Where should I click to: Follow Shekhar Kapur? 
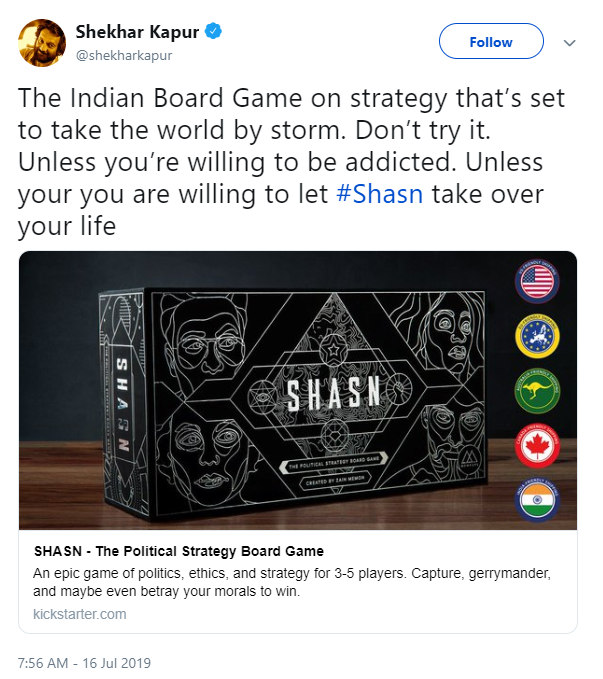[491, 42]
